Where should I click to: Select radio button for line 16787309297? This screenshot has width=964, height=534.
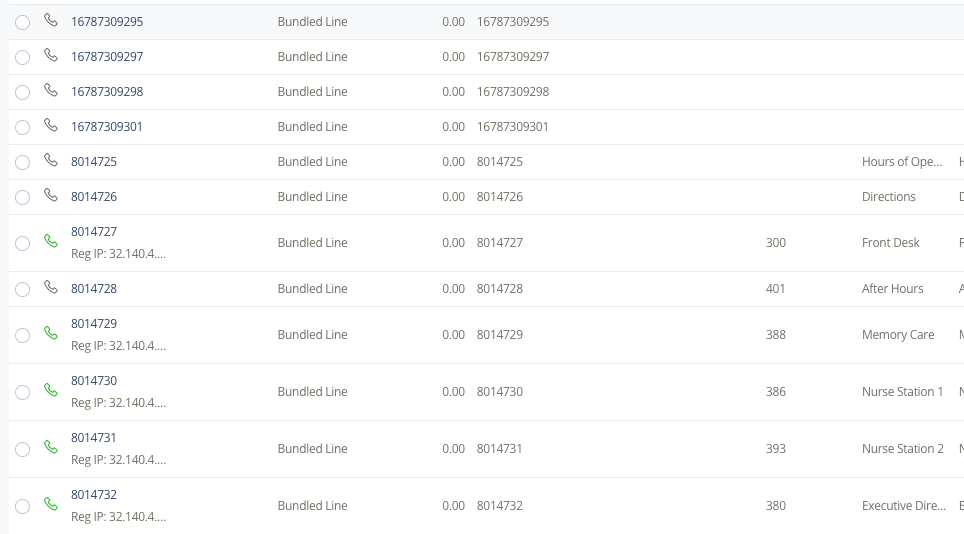(23, 58)
